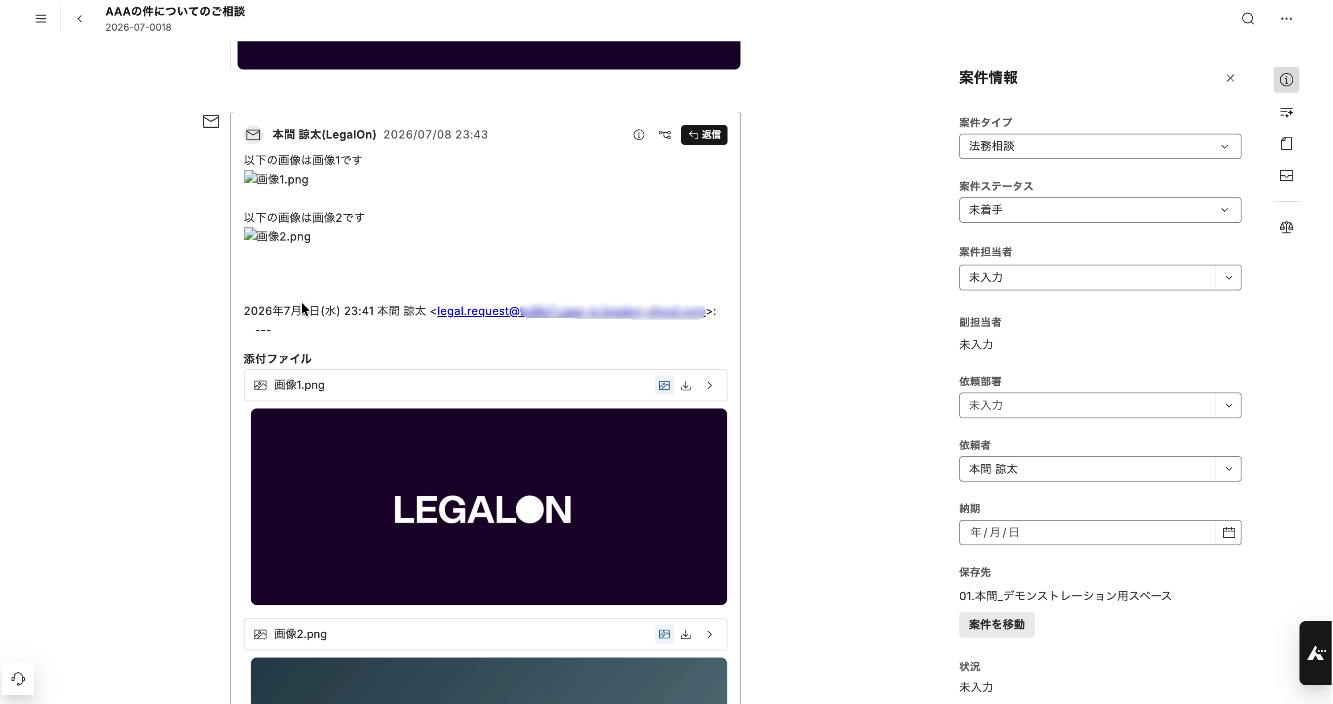Click the broken inline 画像1.png image
Image resolution: width=1333 pixels, height=704 pixels.
tap(276, 180)
